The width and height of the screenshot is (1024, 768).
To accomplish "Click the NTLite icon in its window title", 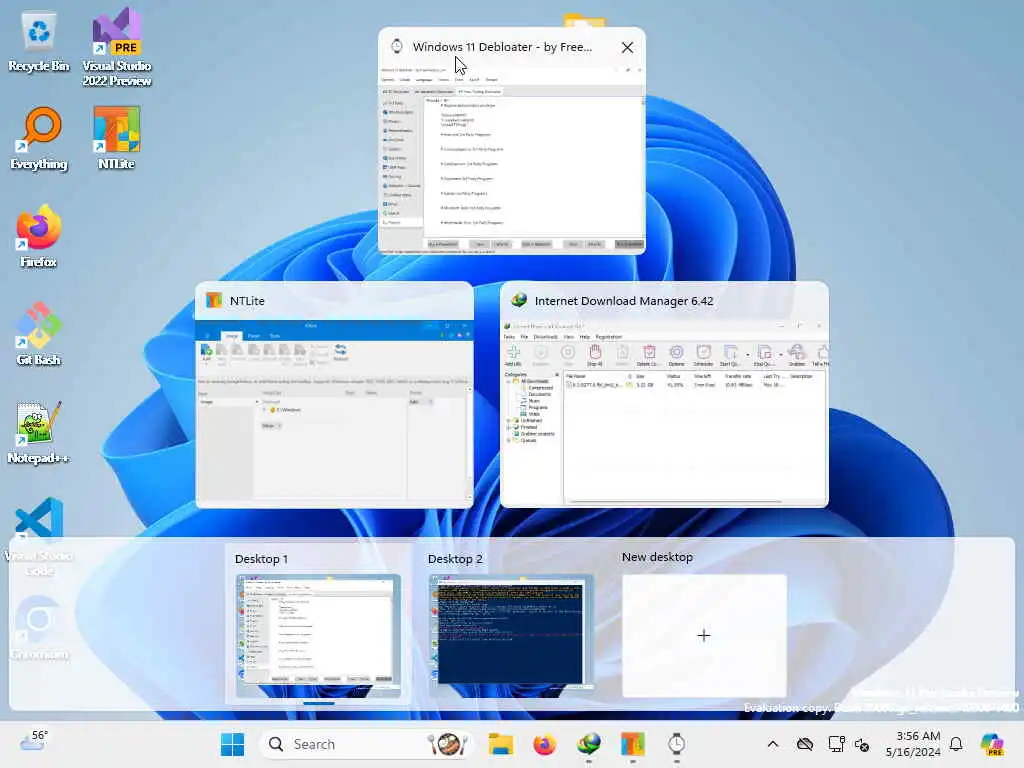I will coord(214,300).
